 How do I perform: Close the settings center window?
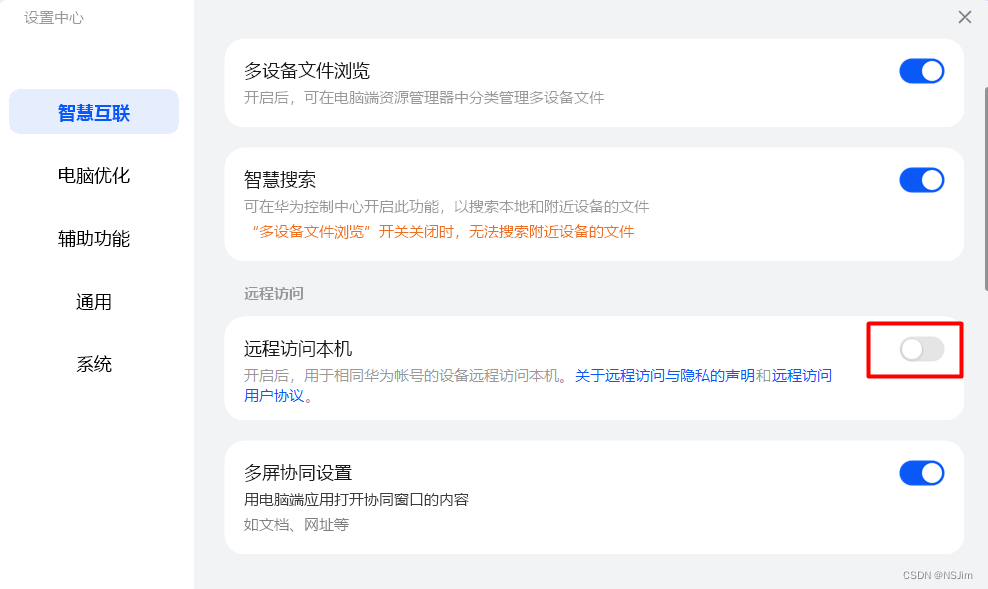[964, 17]
